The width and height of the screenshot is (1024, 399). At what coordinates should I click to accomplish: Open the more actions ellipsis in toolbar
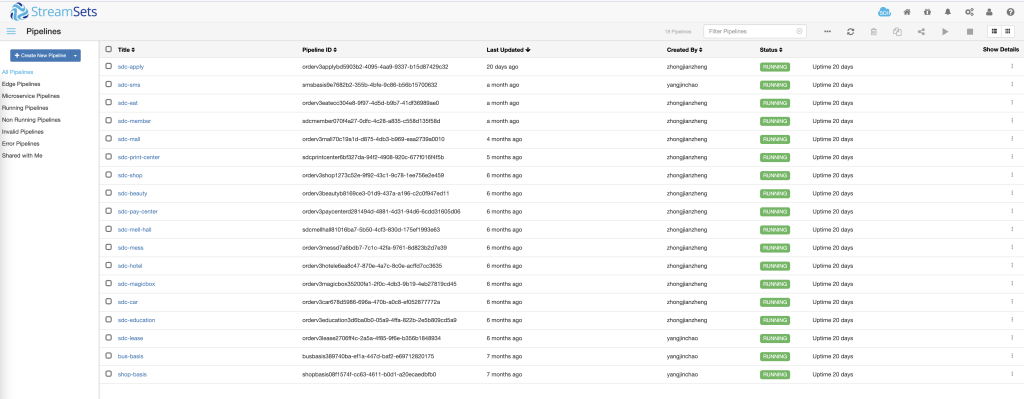(x=827, y=31)
